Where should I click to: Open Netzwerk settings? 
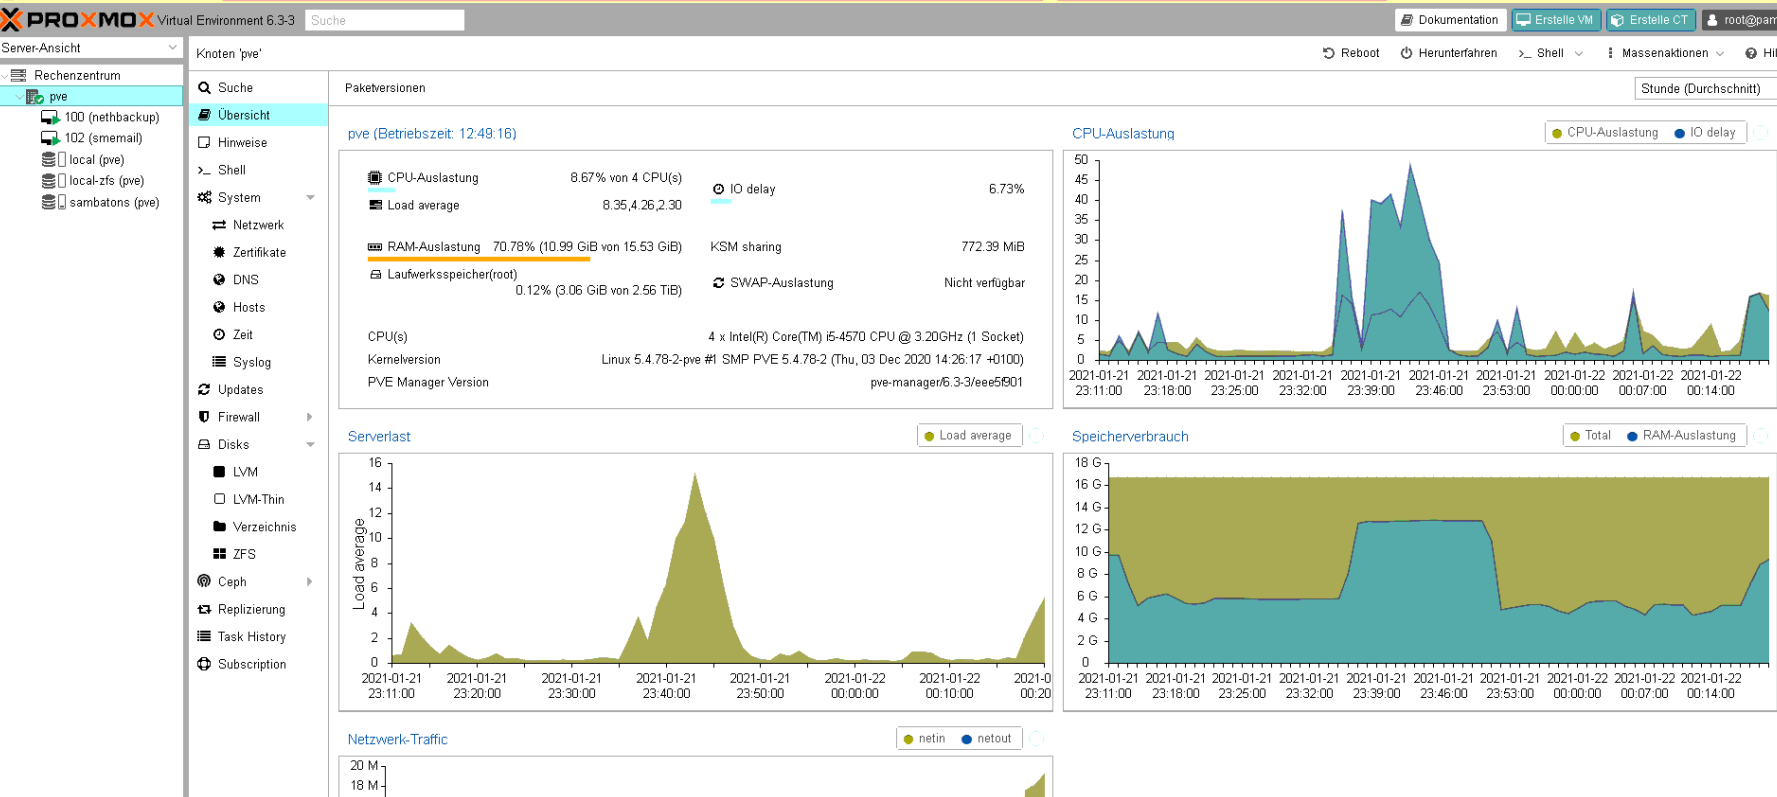tap(259, 225)
